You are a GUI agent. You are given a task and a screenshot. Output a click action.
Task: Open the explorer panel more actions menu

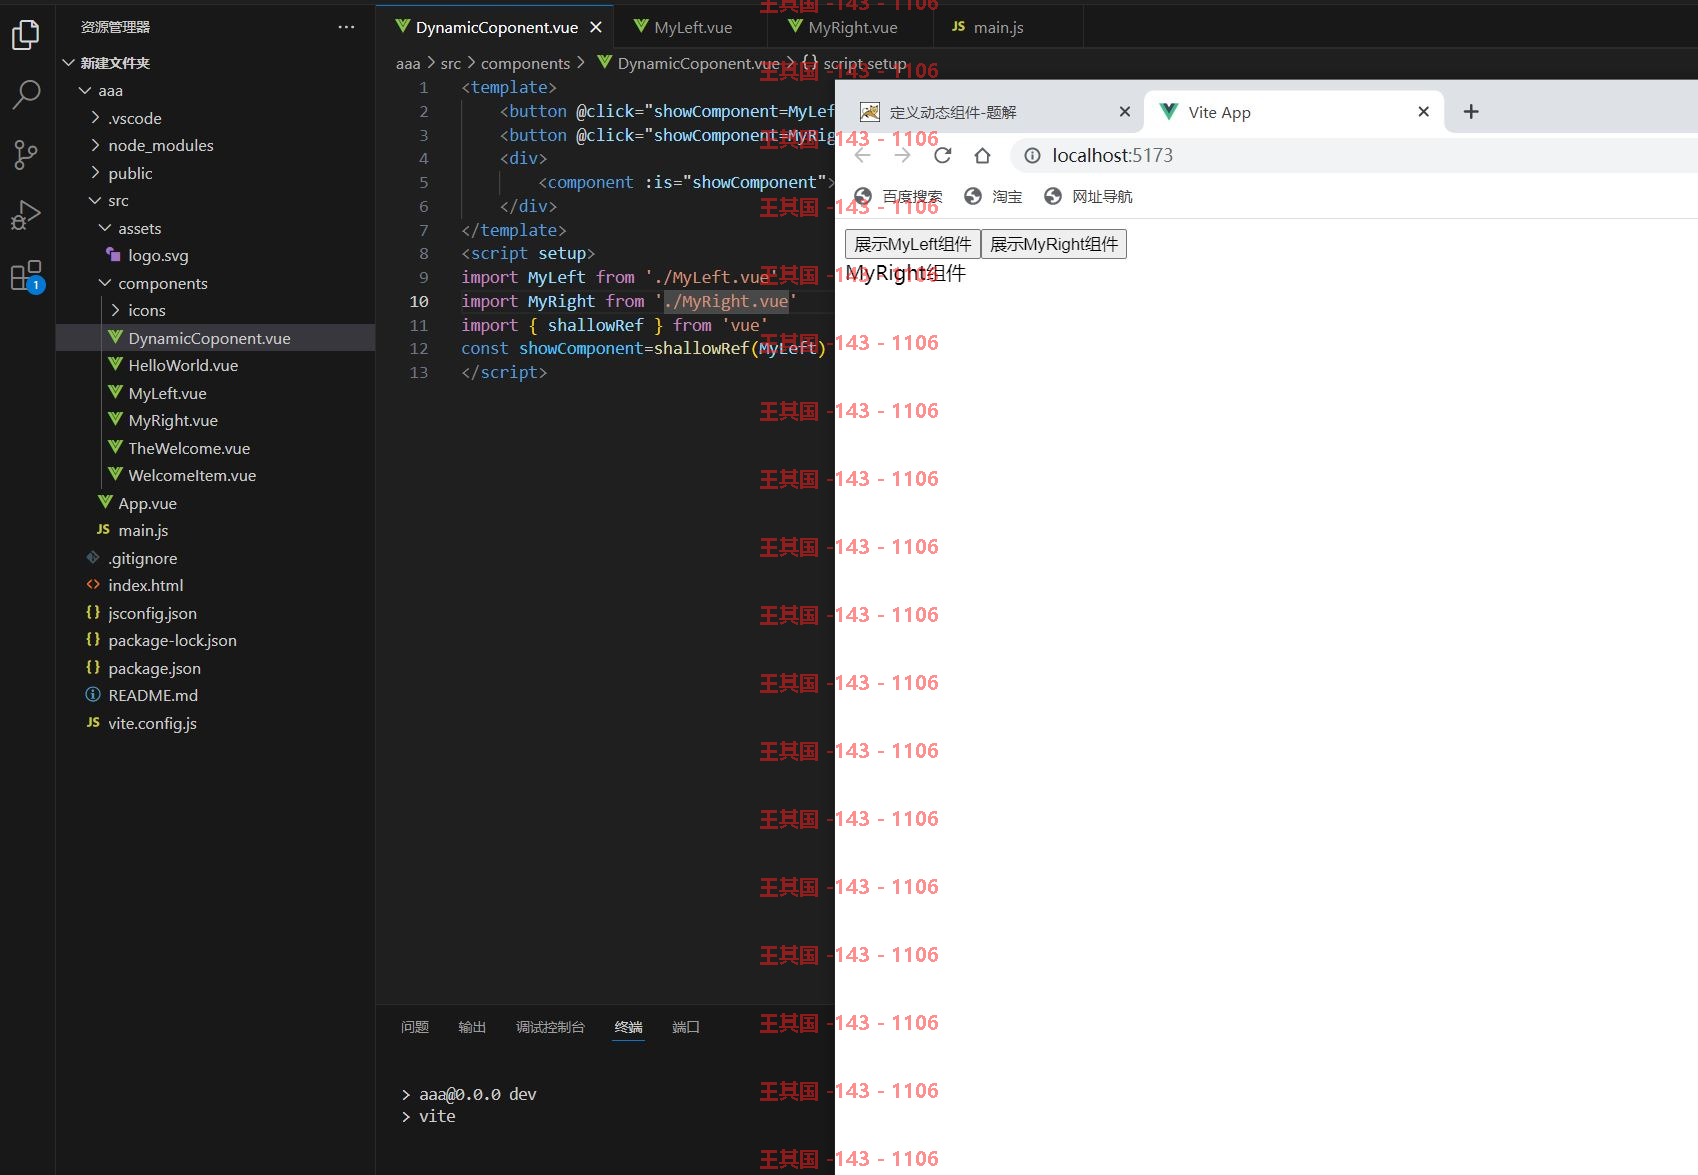click(x=346, y=27)
